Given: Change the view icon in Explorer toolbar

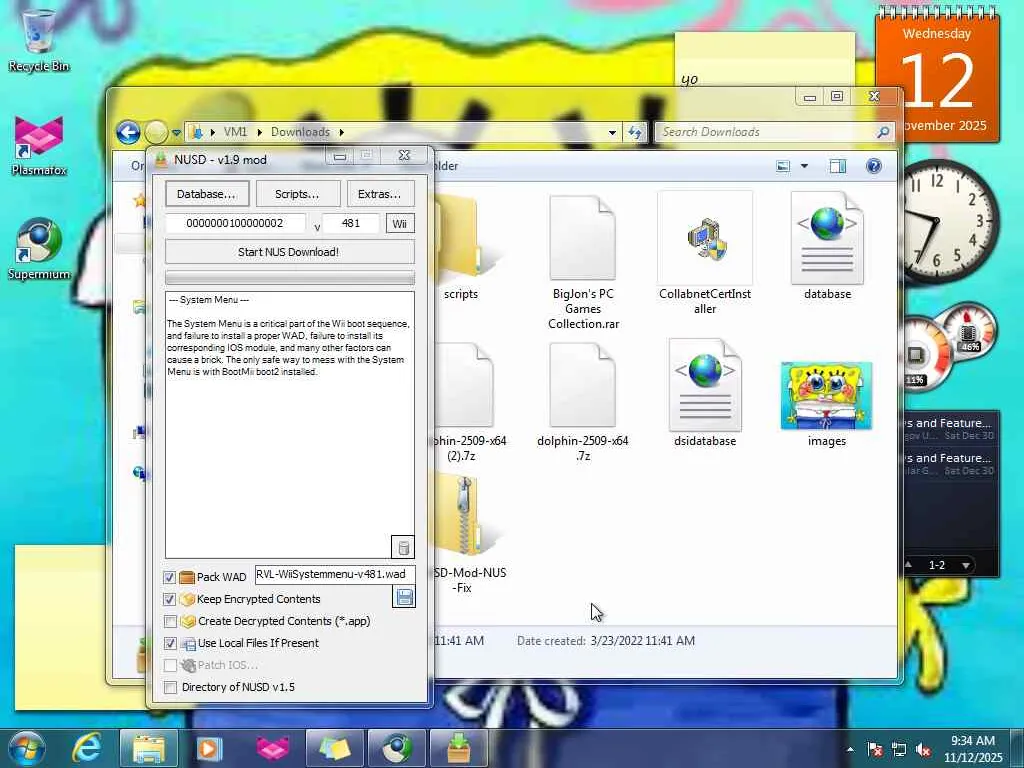Looking at the screenshot, I should (783, 166).
